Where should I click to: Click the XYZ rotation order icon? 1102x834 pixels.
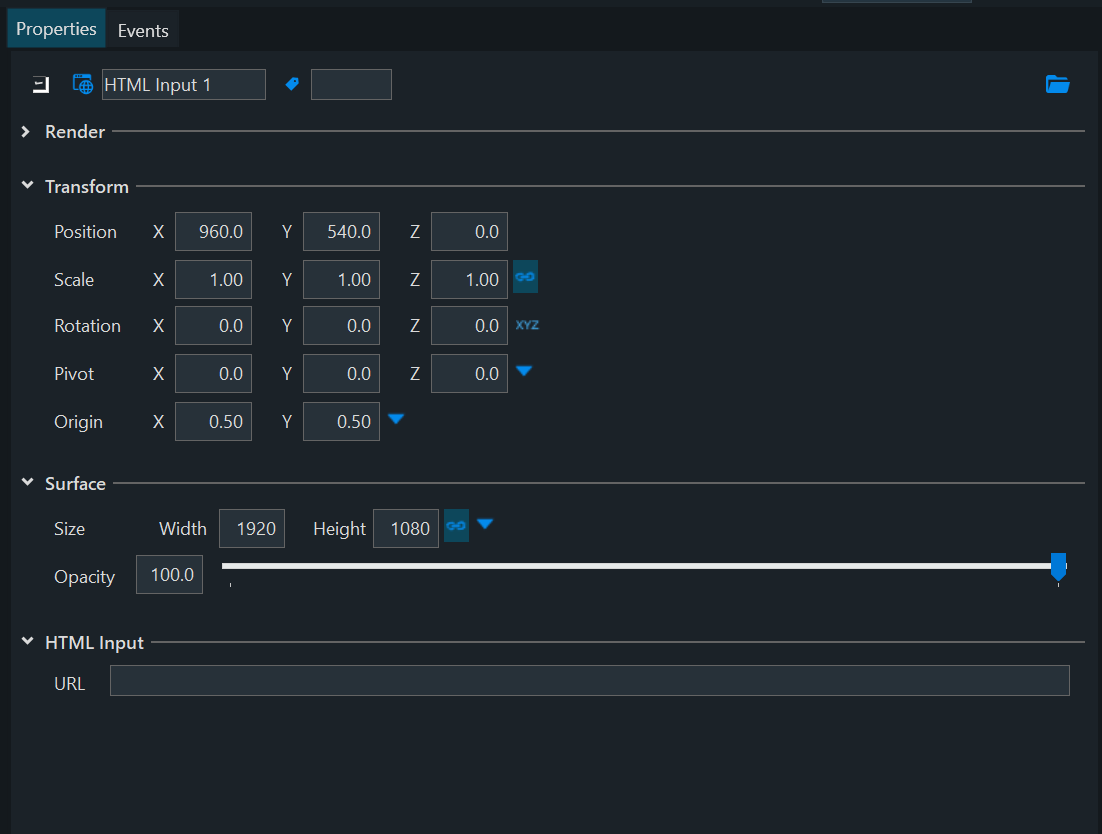(527, 325)
